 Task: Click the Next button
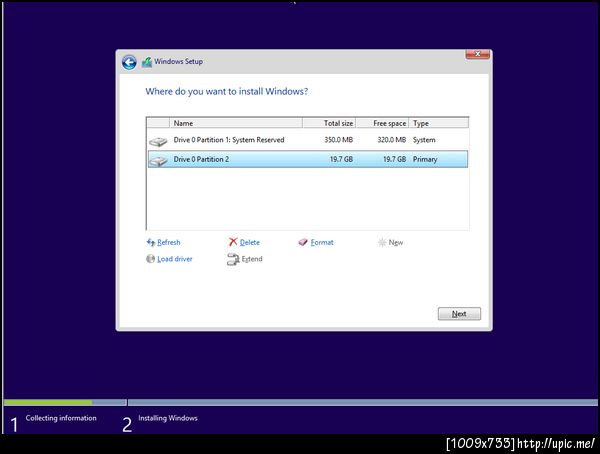(x=459, y=314)
